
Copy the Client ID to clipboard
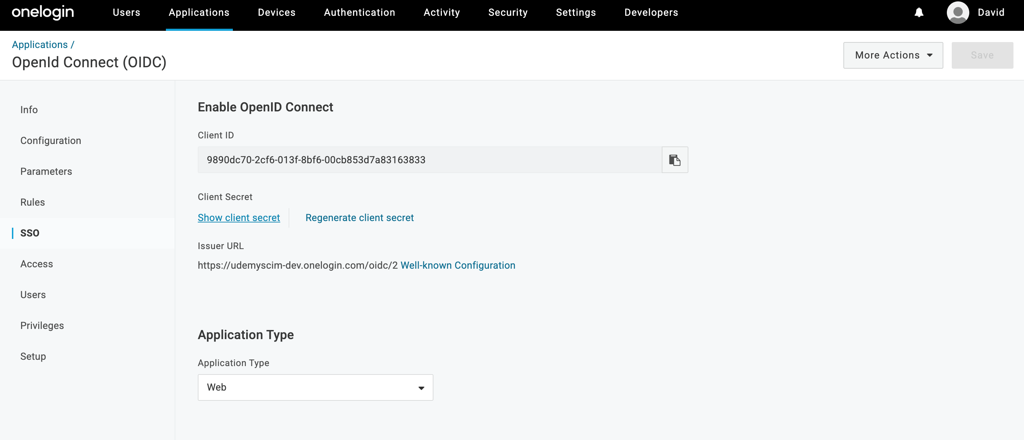[x=675, y=160]
